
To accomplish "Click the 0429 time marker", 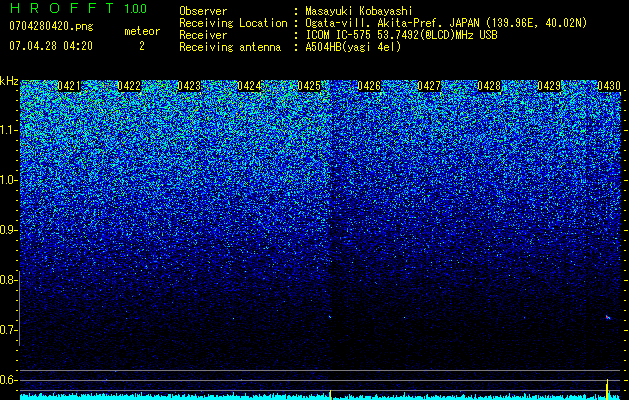I will (549, 86).
